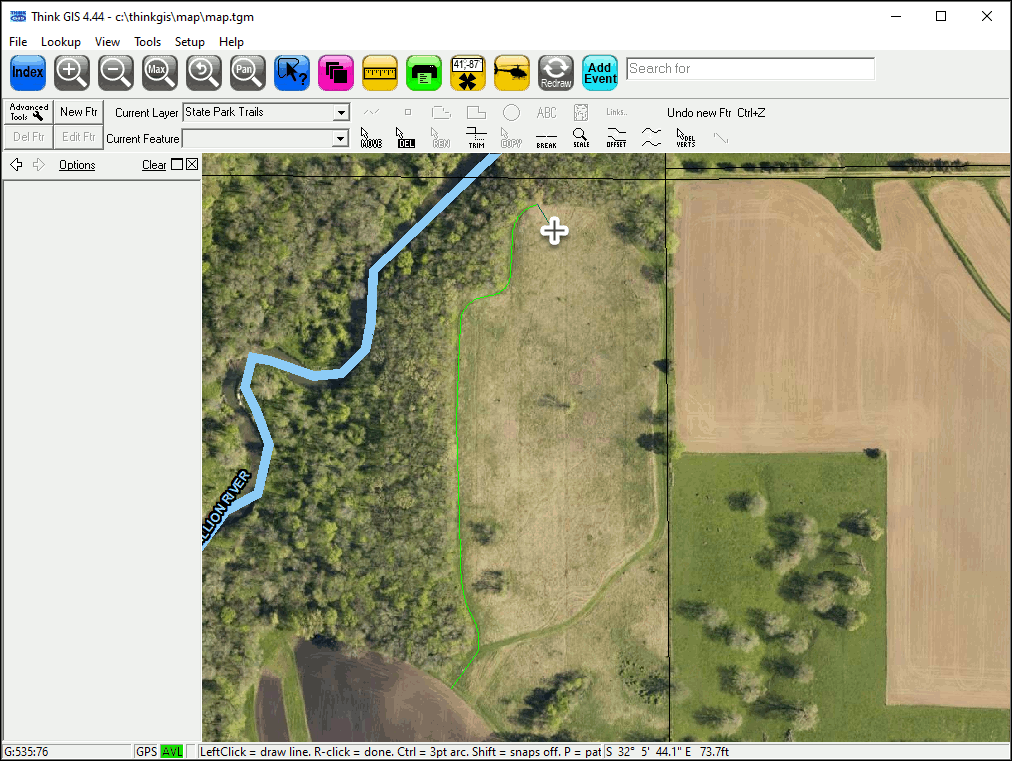Click the green printer icon

coord(424,72)
